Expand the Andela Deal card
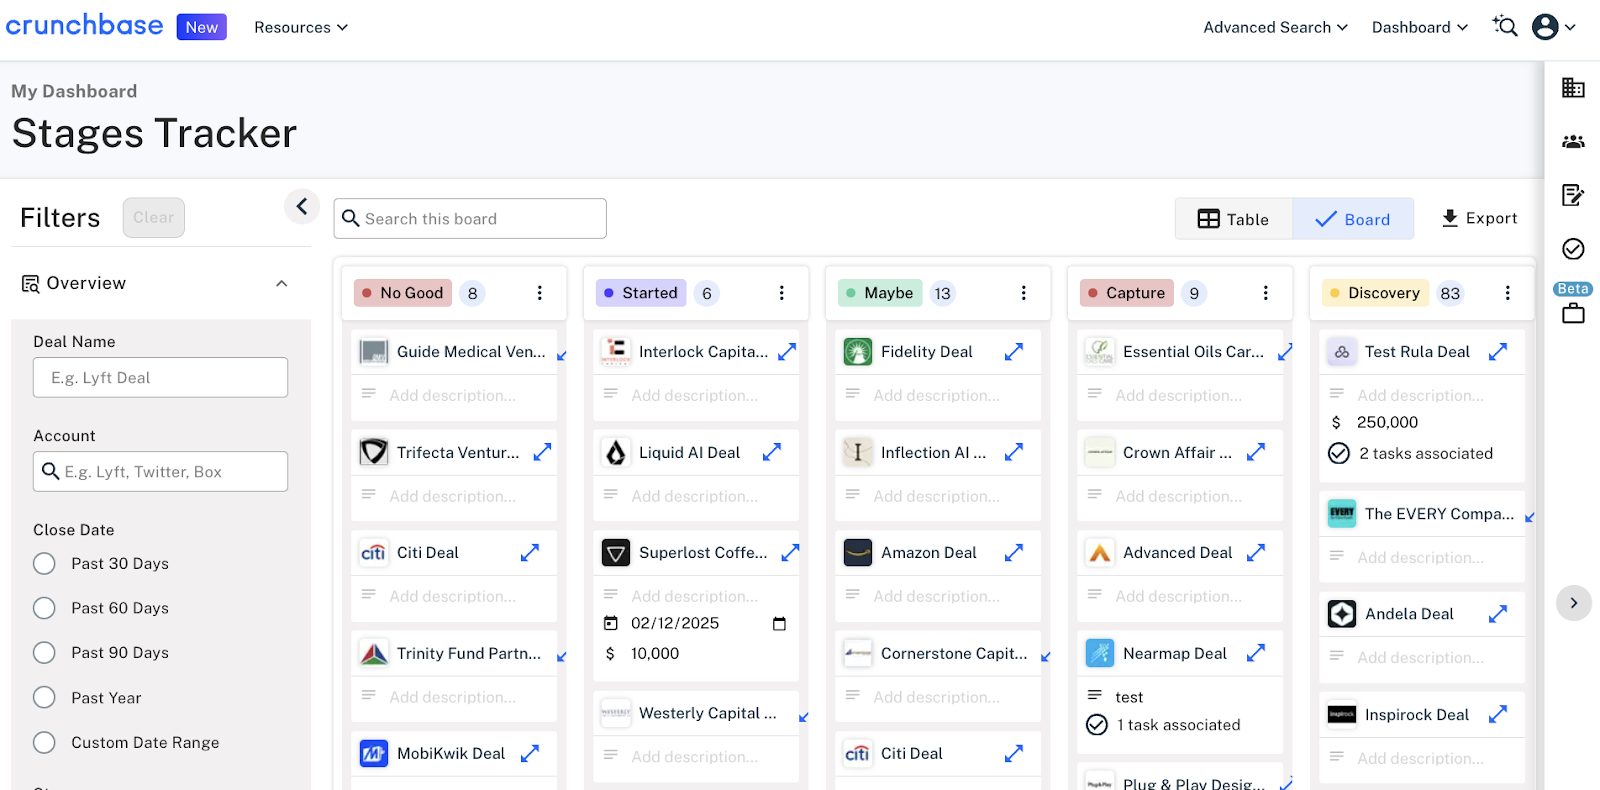 pos(1497,614)
